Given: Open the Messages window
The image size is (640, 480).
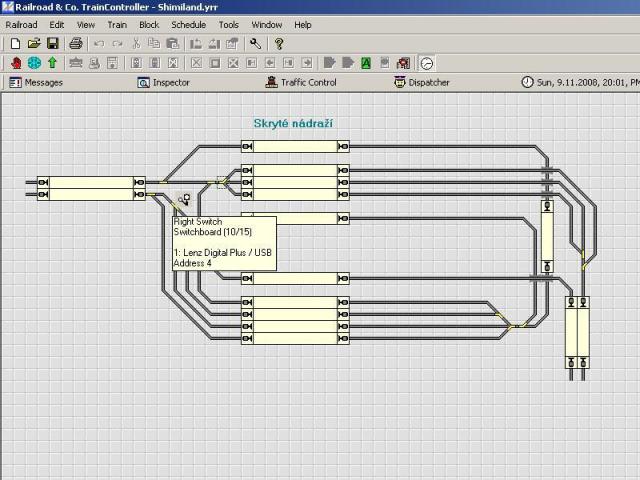Looking at the screenshot, I should coord(36,82).
